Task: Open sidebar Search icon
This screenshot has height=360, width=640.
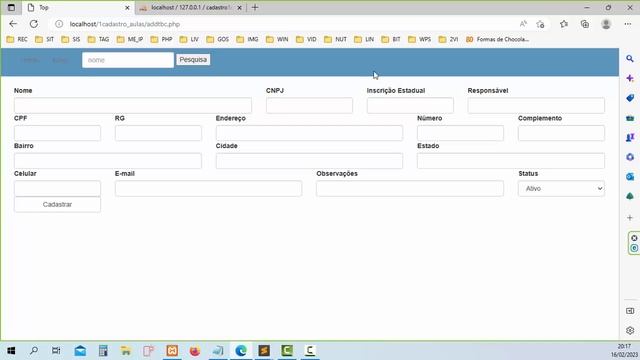Action: tap(630, 59)
